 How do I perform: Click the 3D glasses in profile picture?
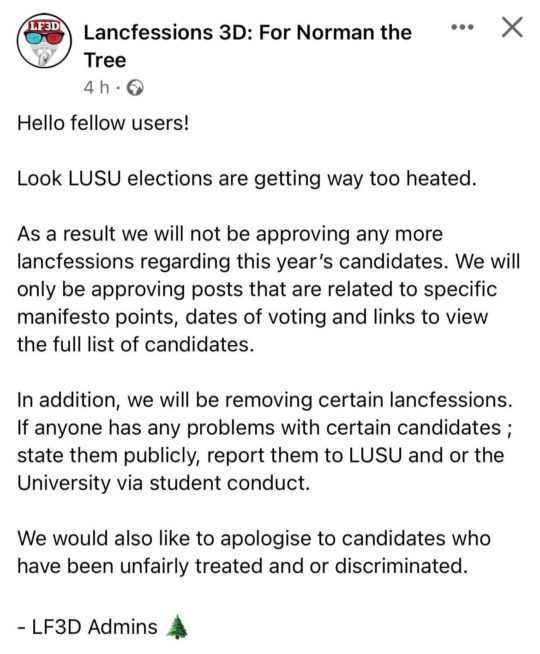44,38
